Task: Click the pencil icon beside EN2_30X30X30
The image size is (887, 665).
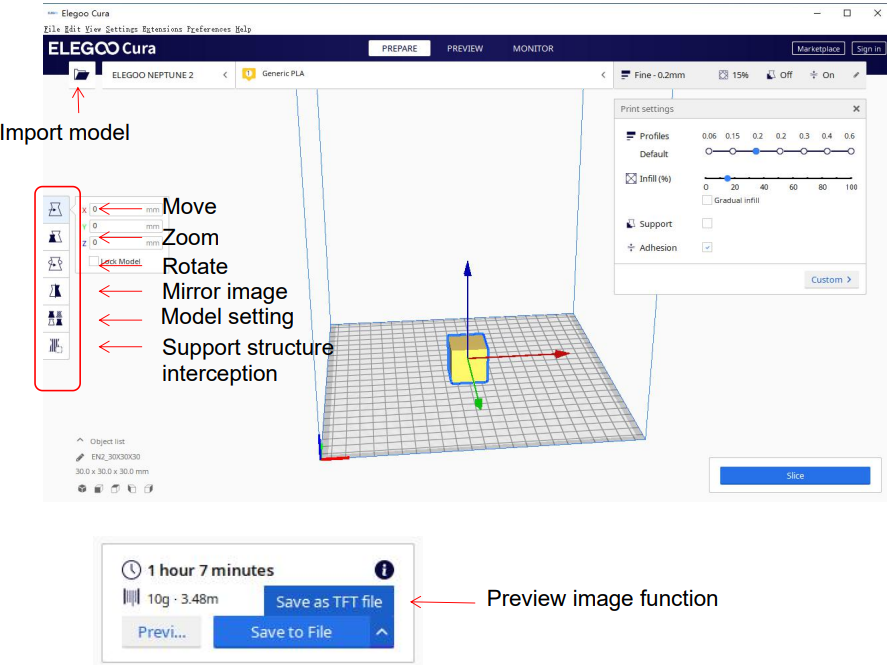Action: click(x=80, y=457)
